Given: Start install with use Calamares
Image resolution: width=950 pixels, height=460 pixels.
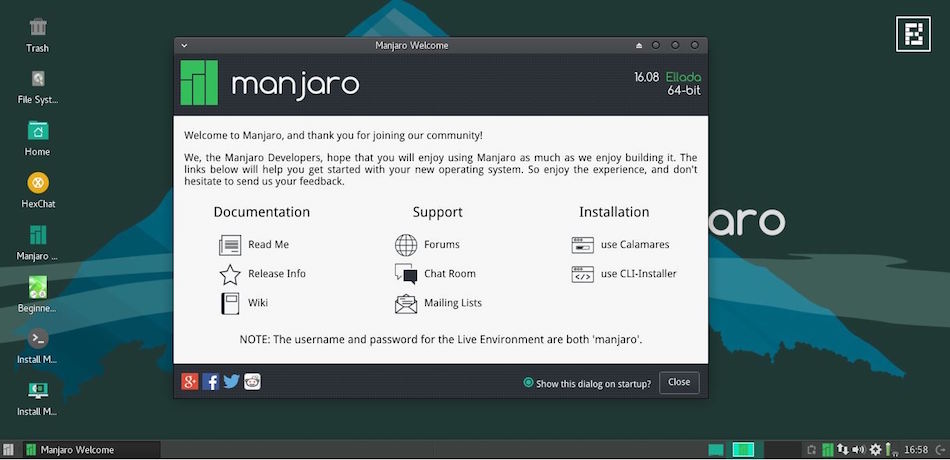Looking at the screenshot, I should pyautogui.click(x=635, y=245).
